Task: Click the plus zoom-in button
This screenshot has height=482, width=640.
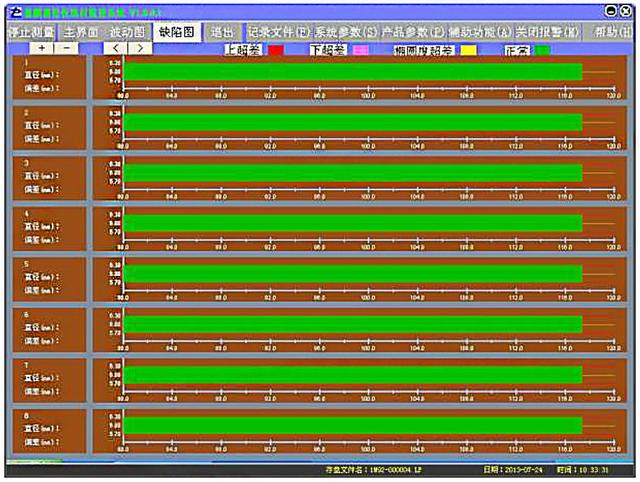Action: point(42,48)
